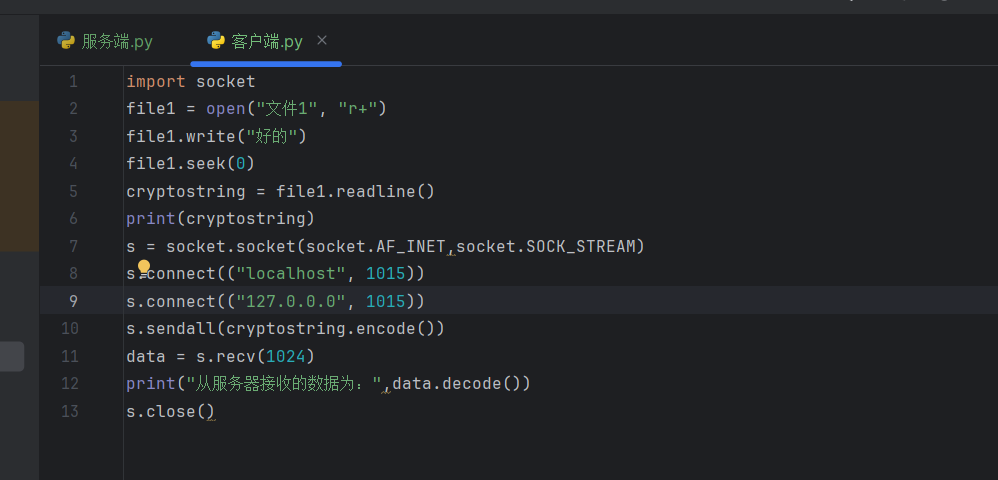
Task: Click the "r+" mode string on line 2
Action: [357, 109]
